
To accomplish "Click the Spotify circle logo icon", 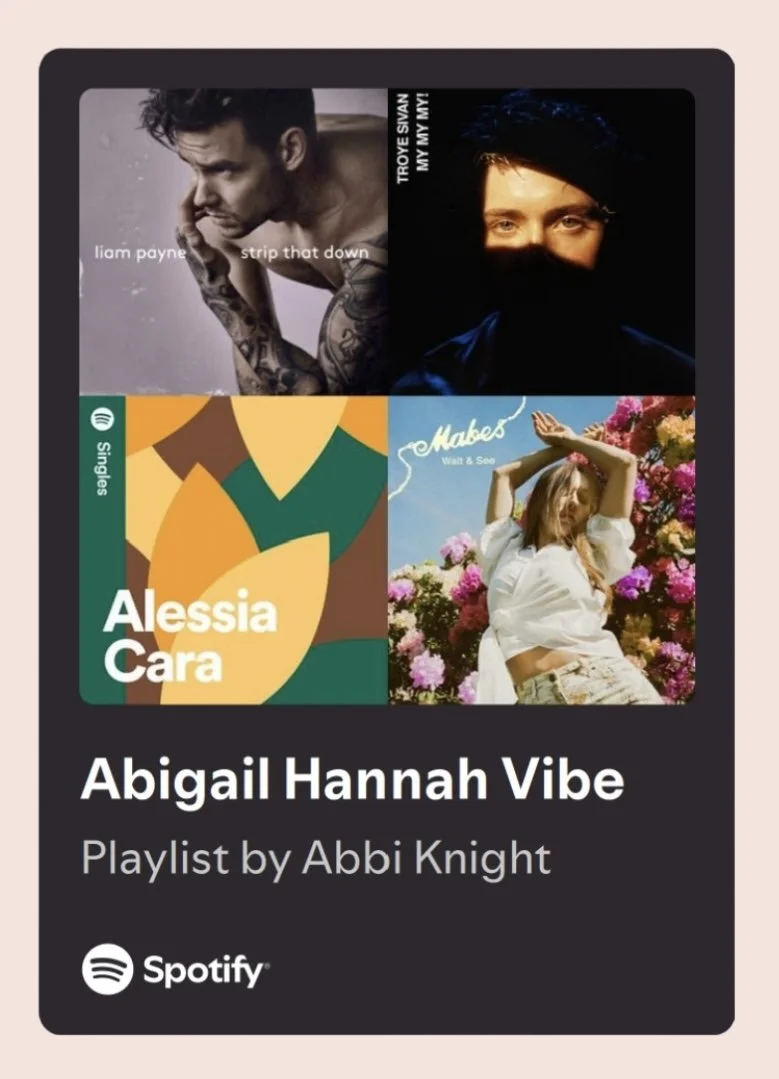I will pyautogui.click(x=107, y=969).
